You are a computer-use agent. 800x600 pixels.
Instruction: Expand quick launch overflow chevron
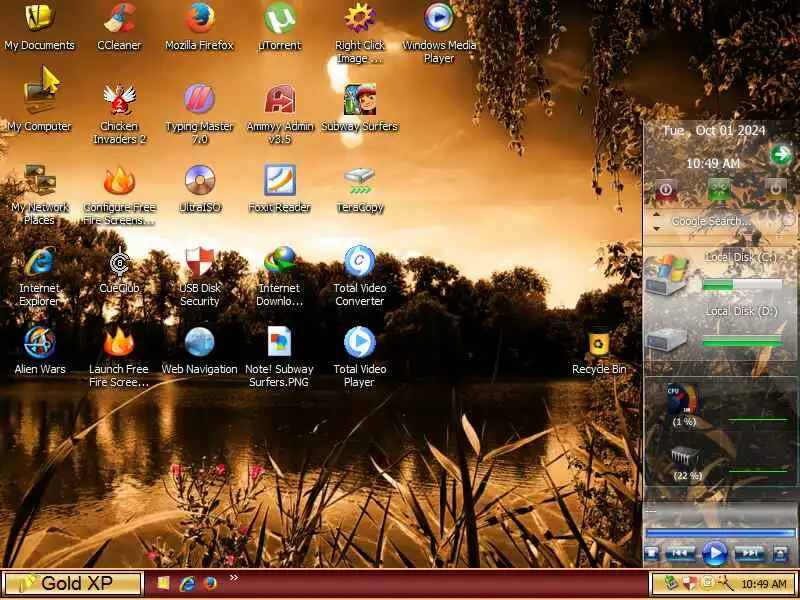tap(234, 578)
